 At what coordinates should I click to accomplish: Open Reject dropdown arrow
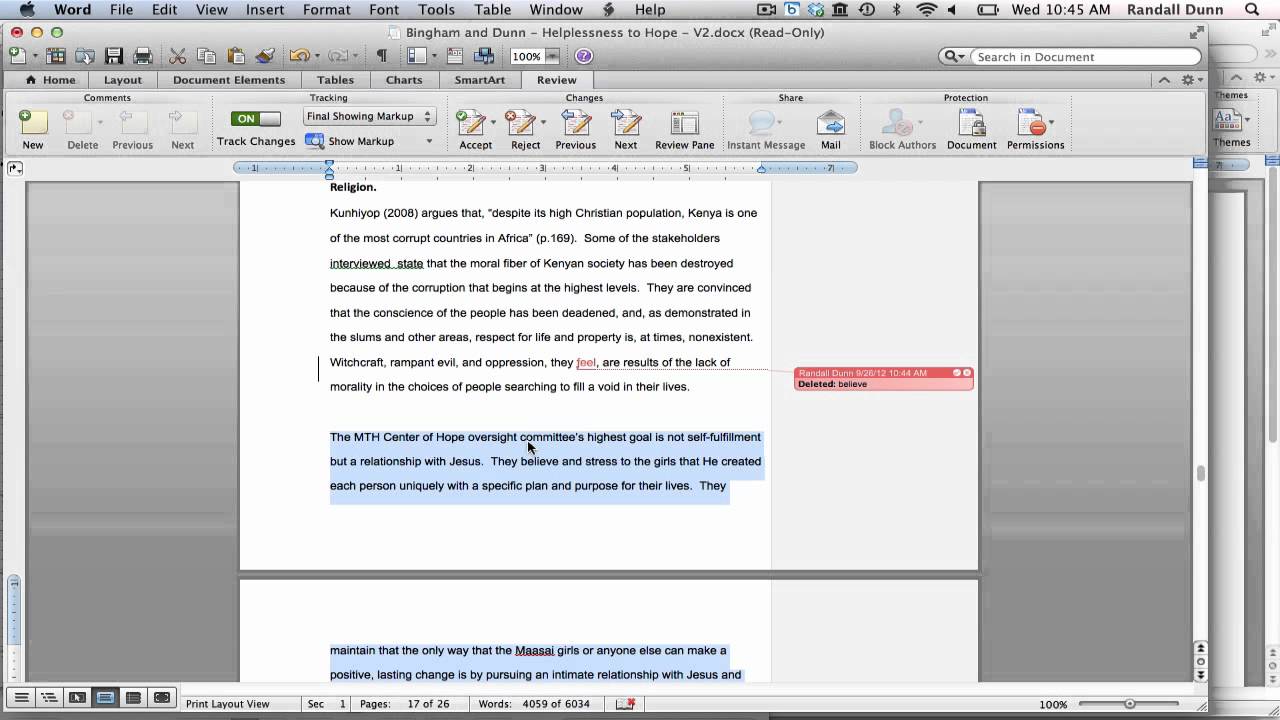point(543,122)
